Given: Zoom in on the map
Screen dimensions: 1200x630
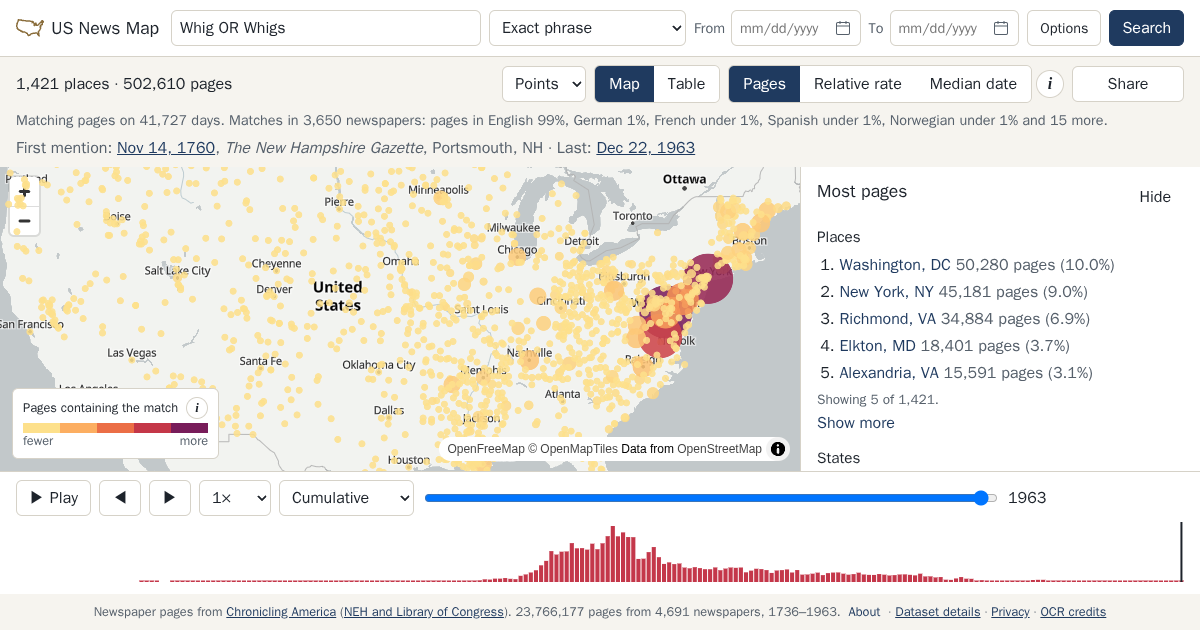Looking at the screenshot, I should pyautogui.click(x=25, y=192).
